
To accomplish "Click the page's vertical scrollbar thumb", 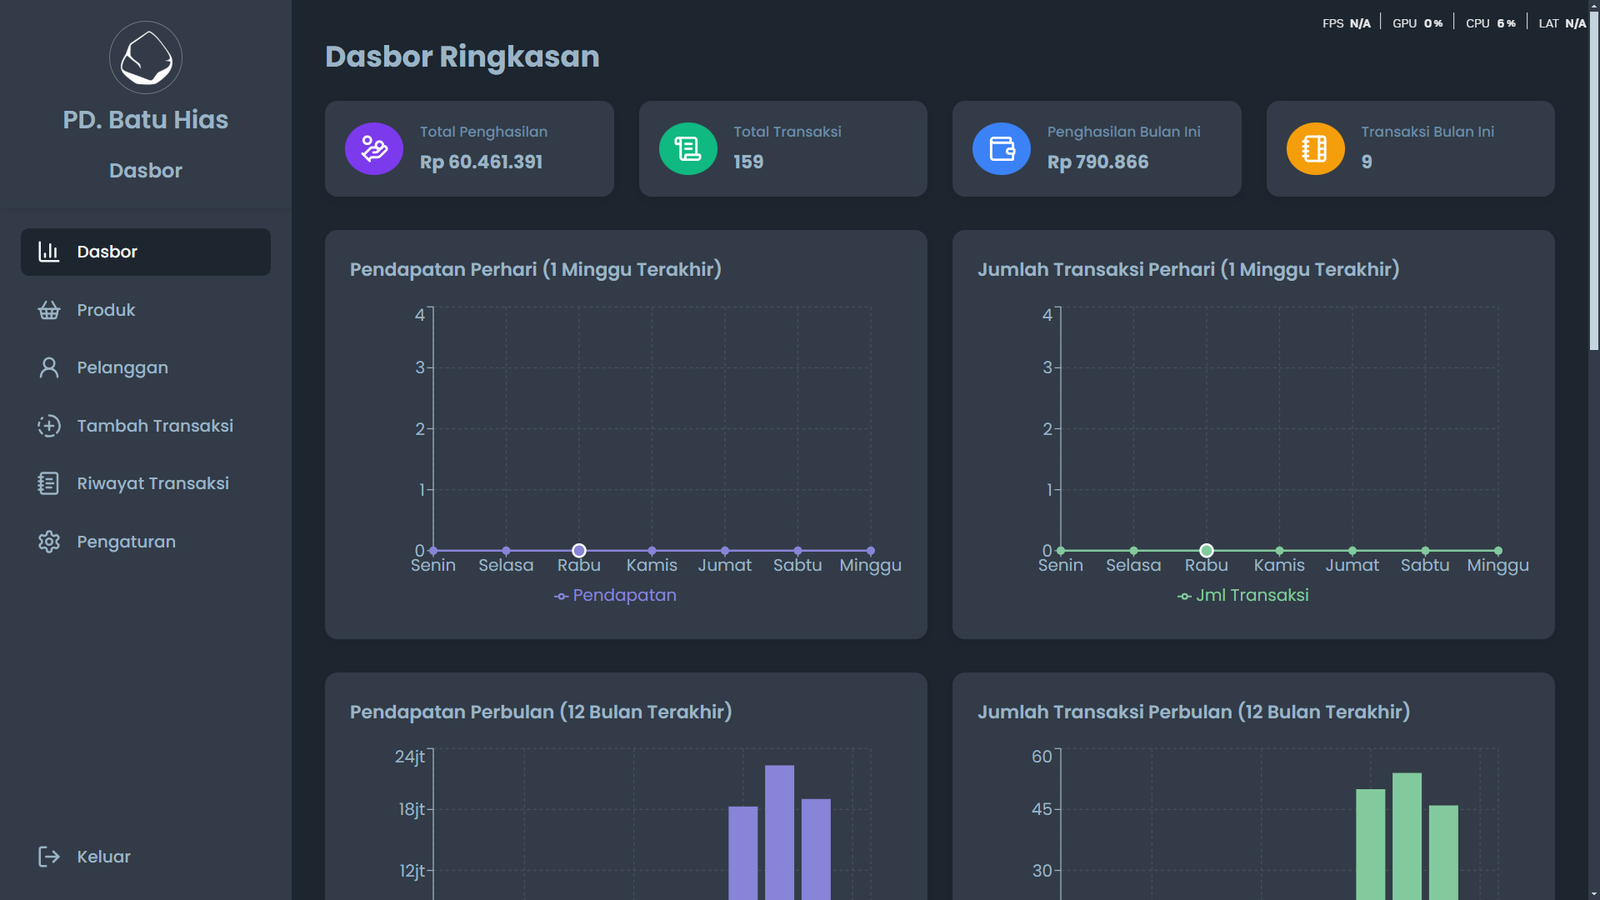I will (1593, 180).
